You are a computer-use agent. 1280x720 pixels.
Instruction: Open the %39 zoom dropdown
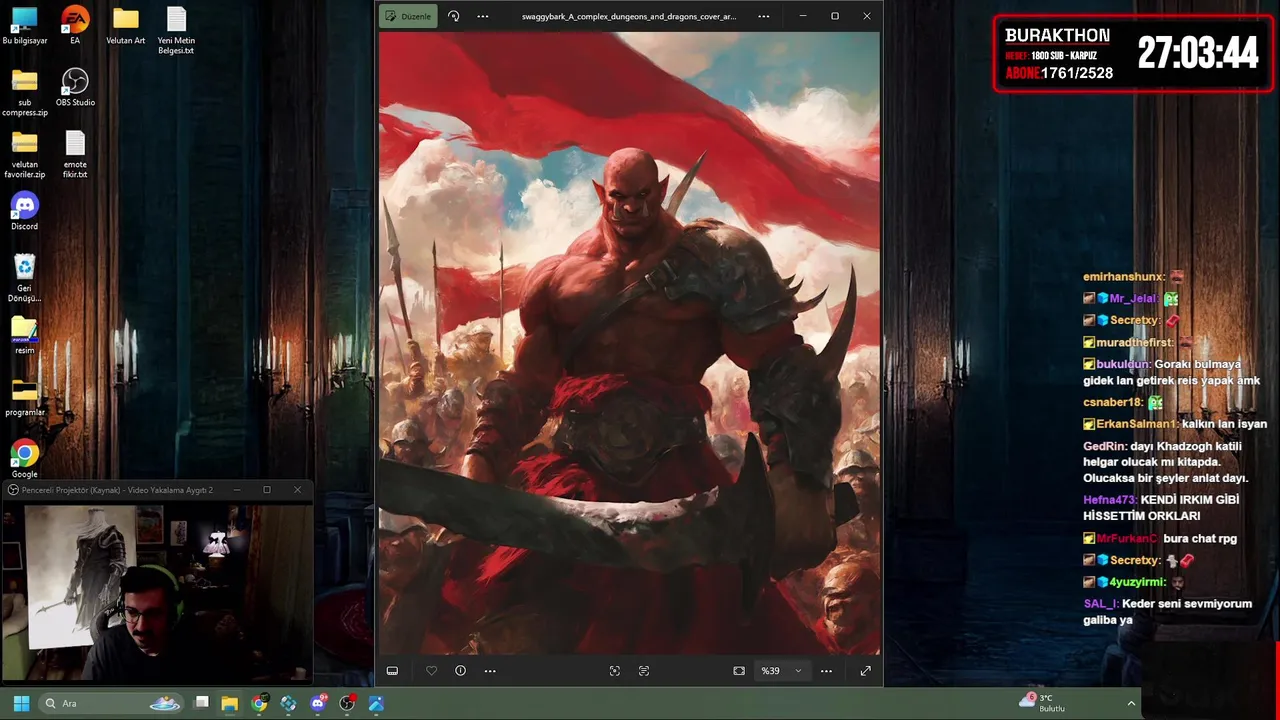[x=781, y=671]
